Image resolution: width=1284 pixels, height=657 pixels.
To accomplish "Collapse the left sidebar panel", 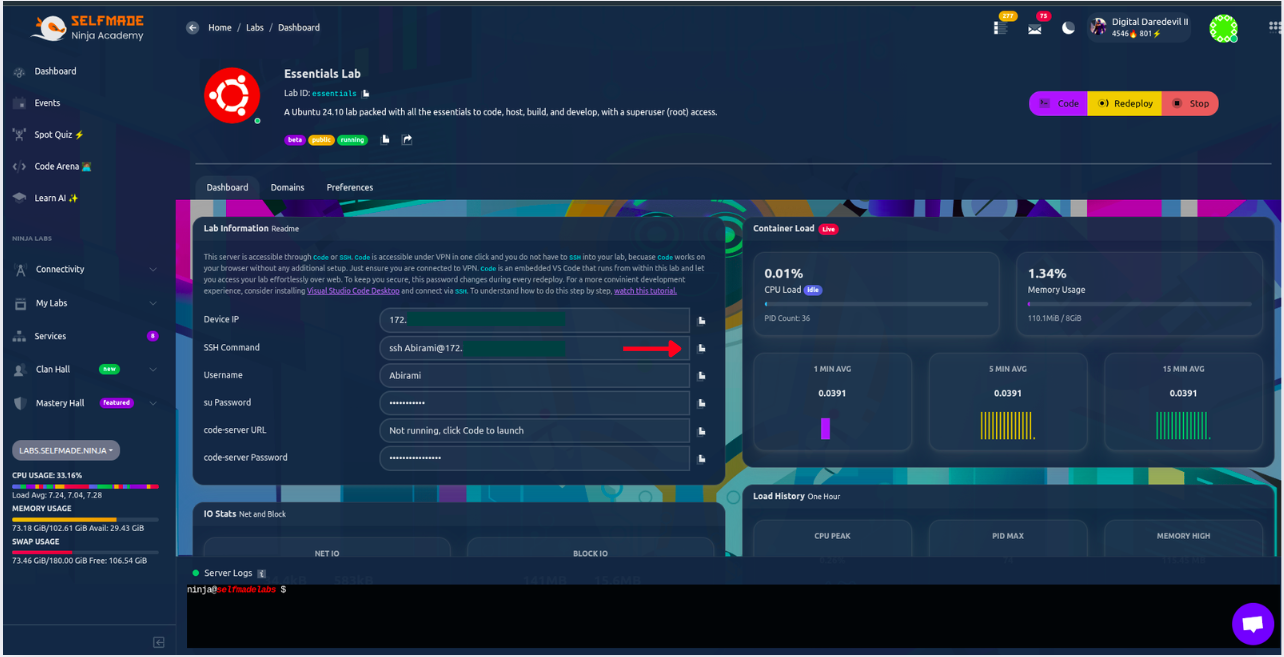I will pyautogui.click(x=158, y=642).
